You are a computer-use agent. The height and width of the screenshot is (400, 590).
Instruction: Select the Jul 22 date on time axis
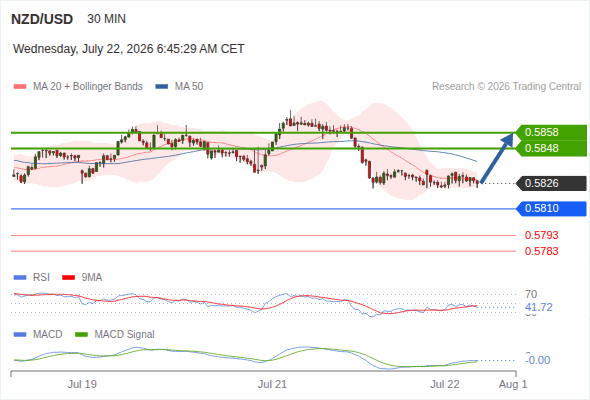pyautogui.click(x=445, y=384)
